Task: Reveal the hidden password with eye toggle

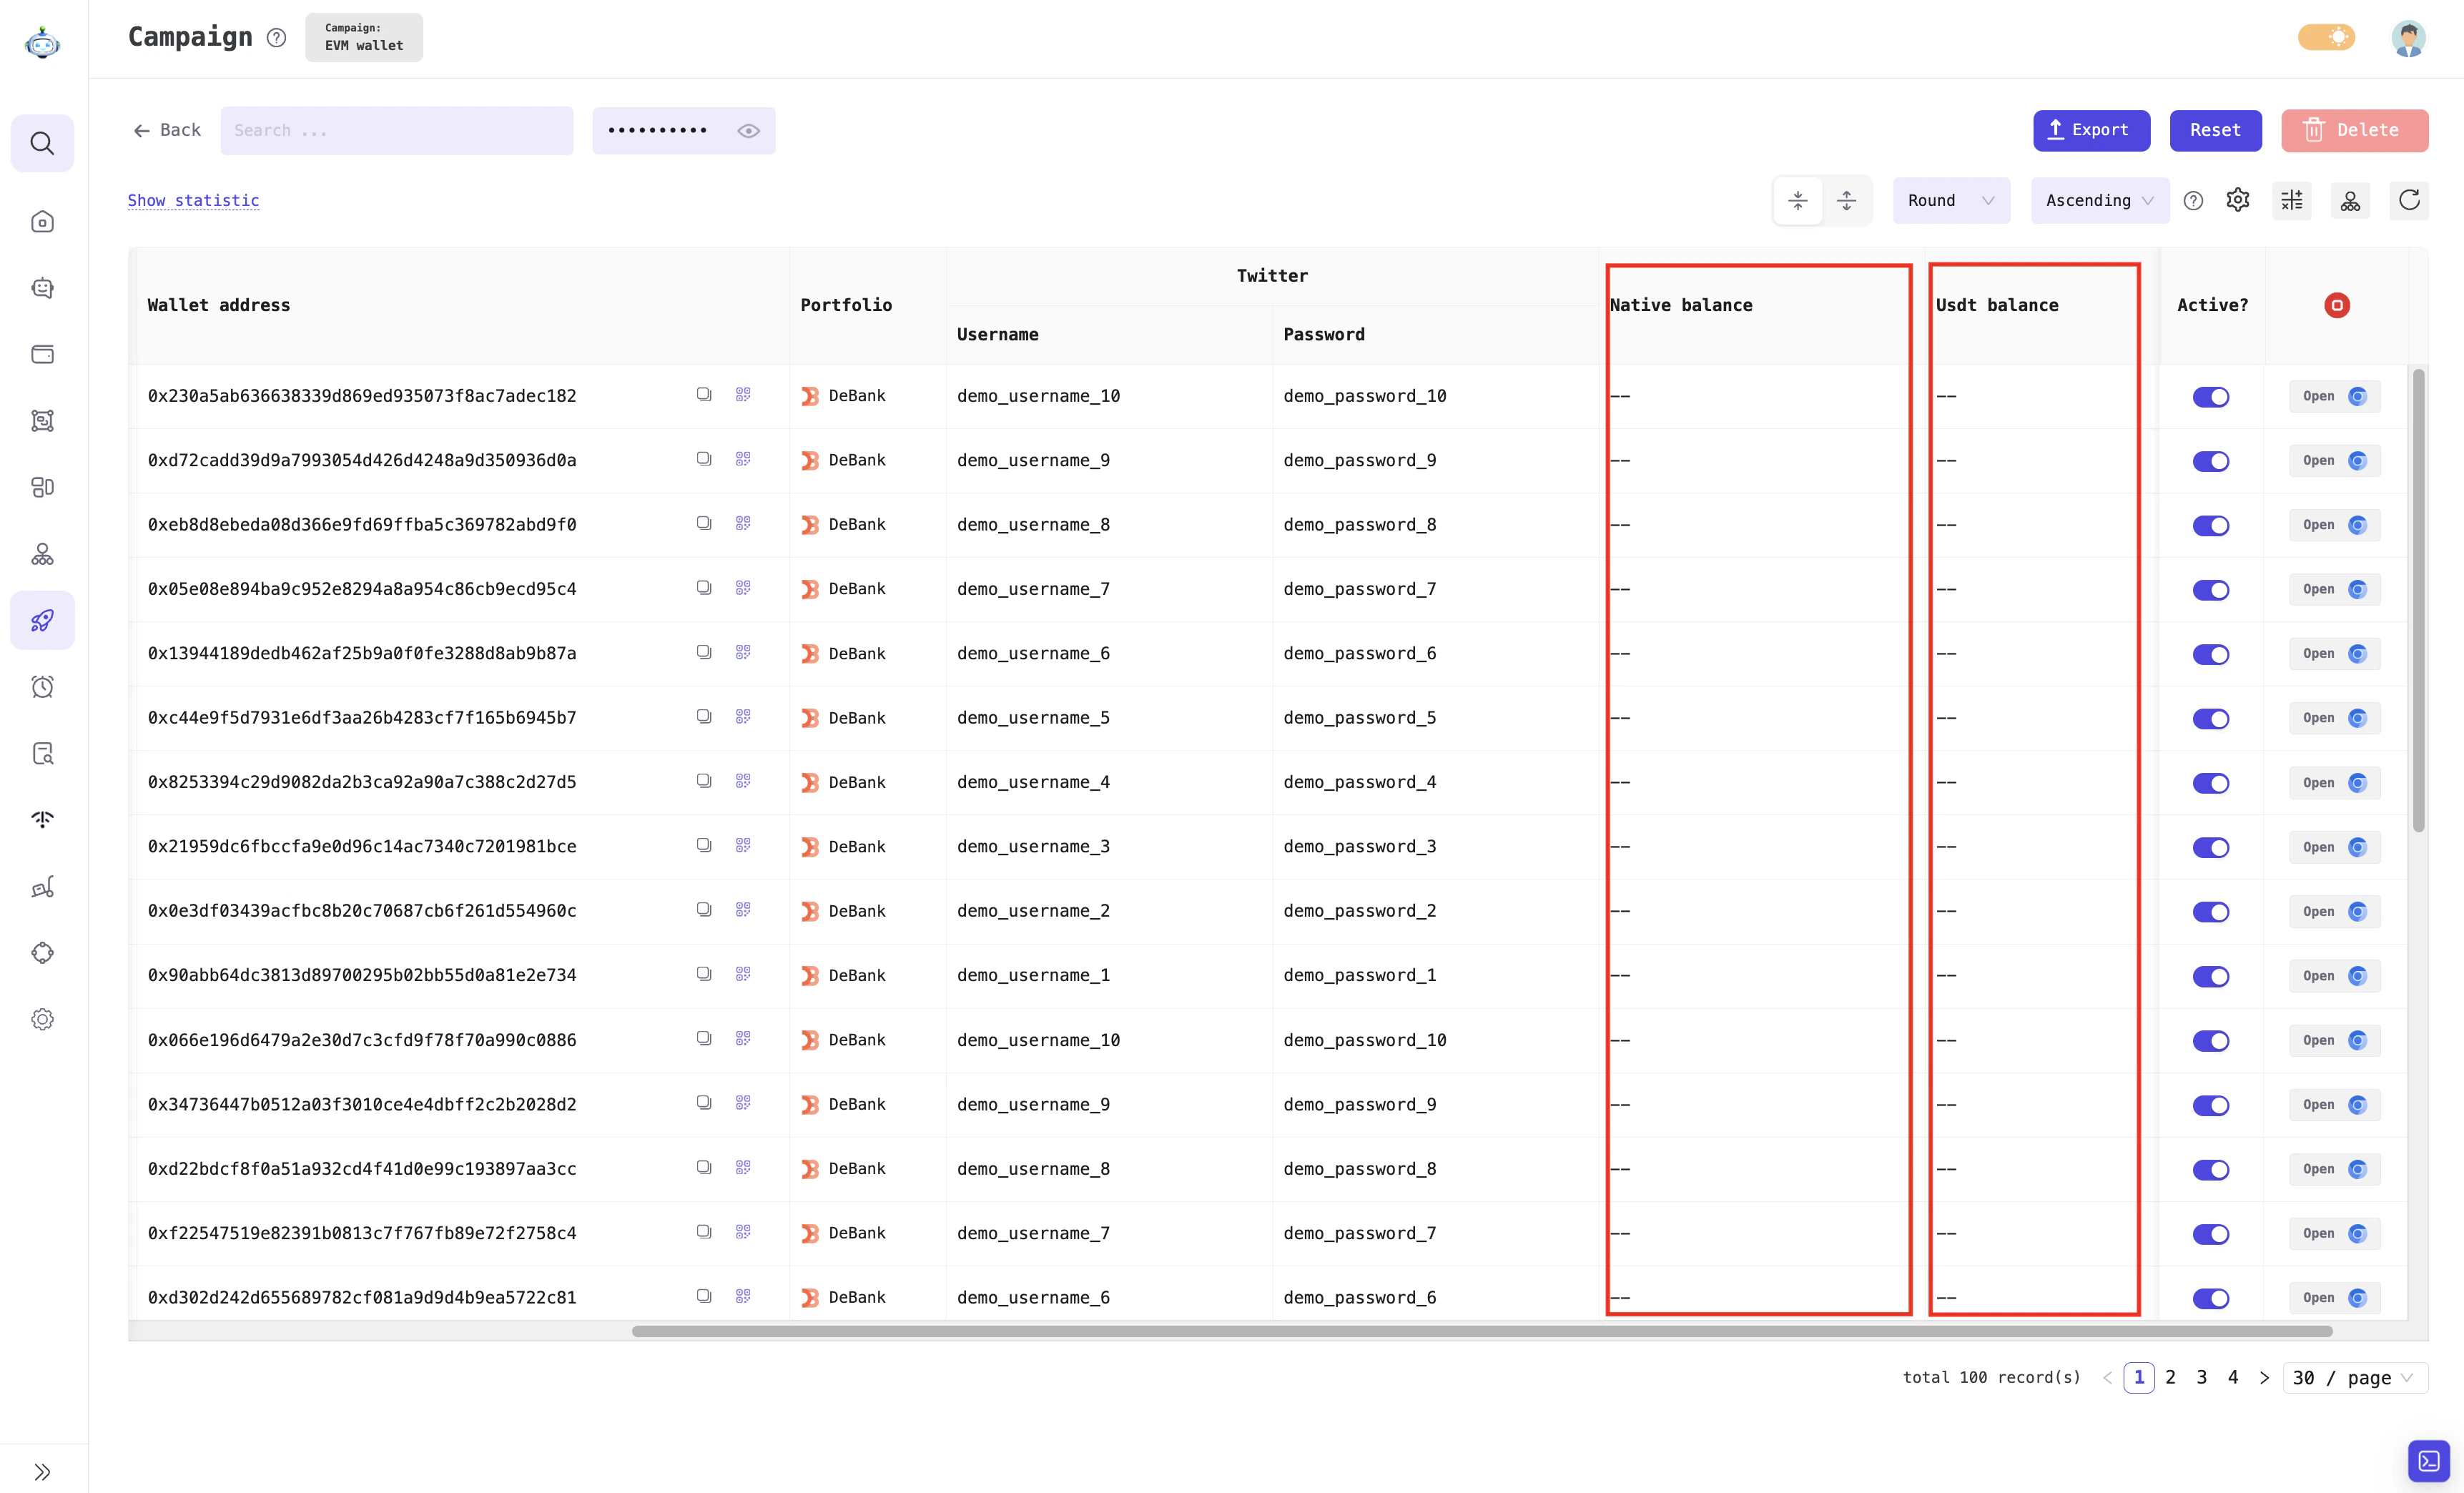Action: [x=748, y=130]
